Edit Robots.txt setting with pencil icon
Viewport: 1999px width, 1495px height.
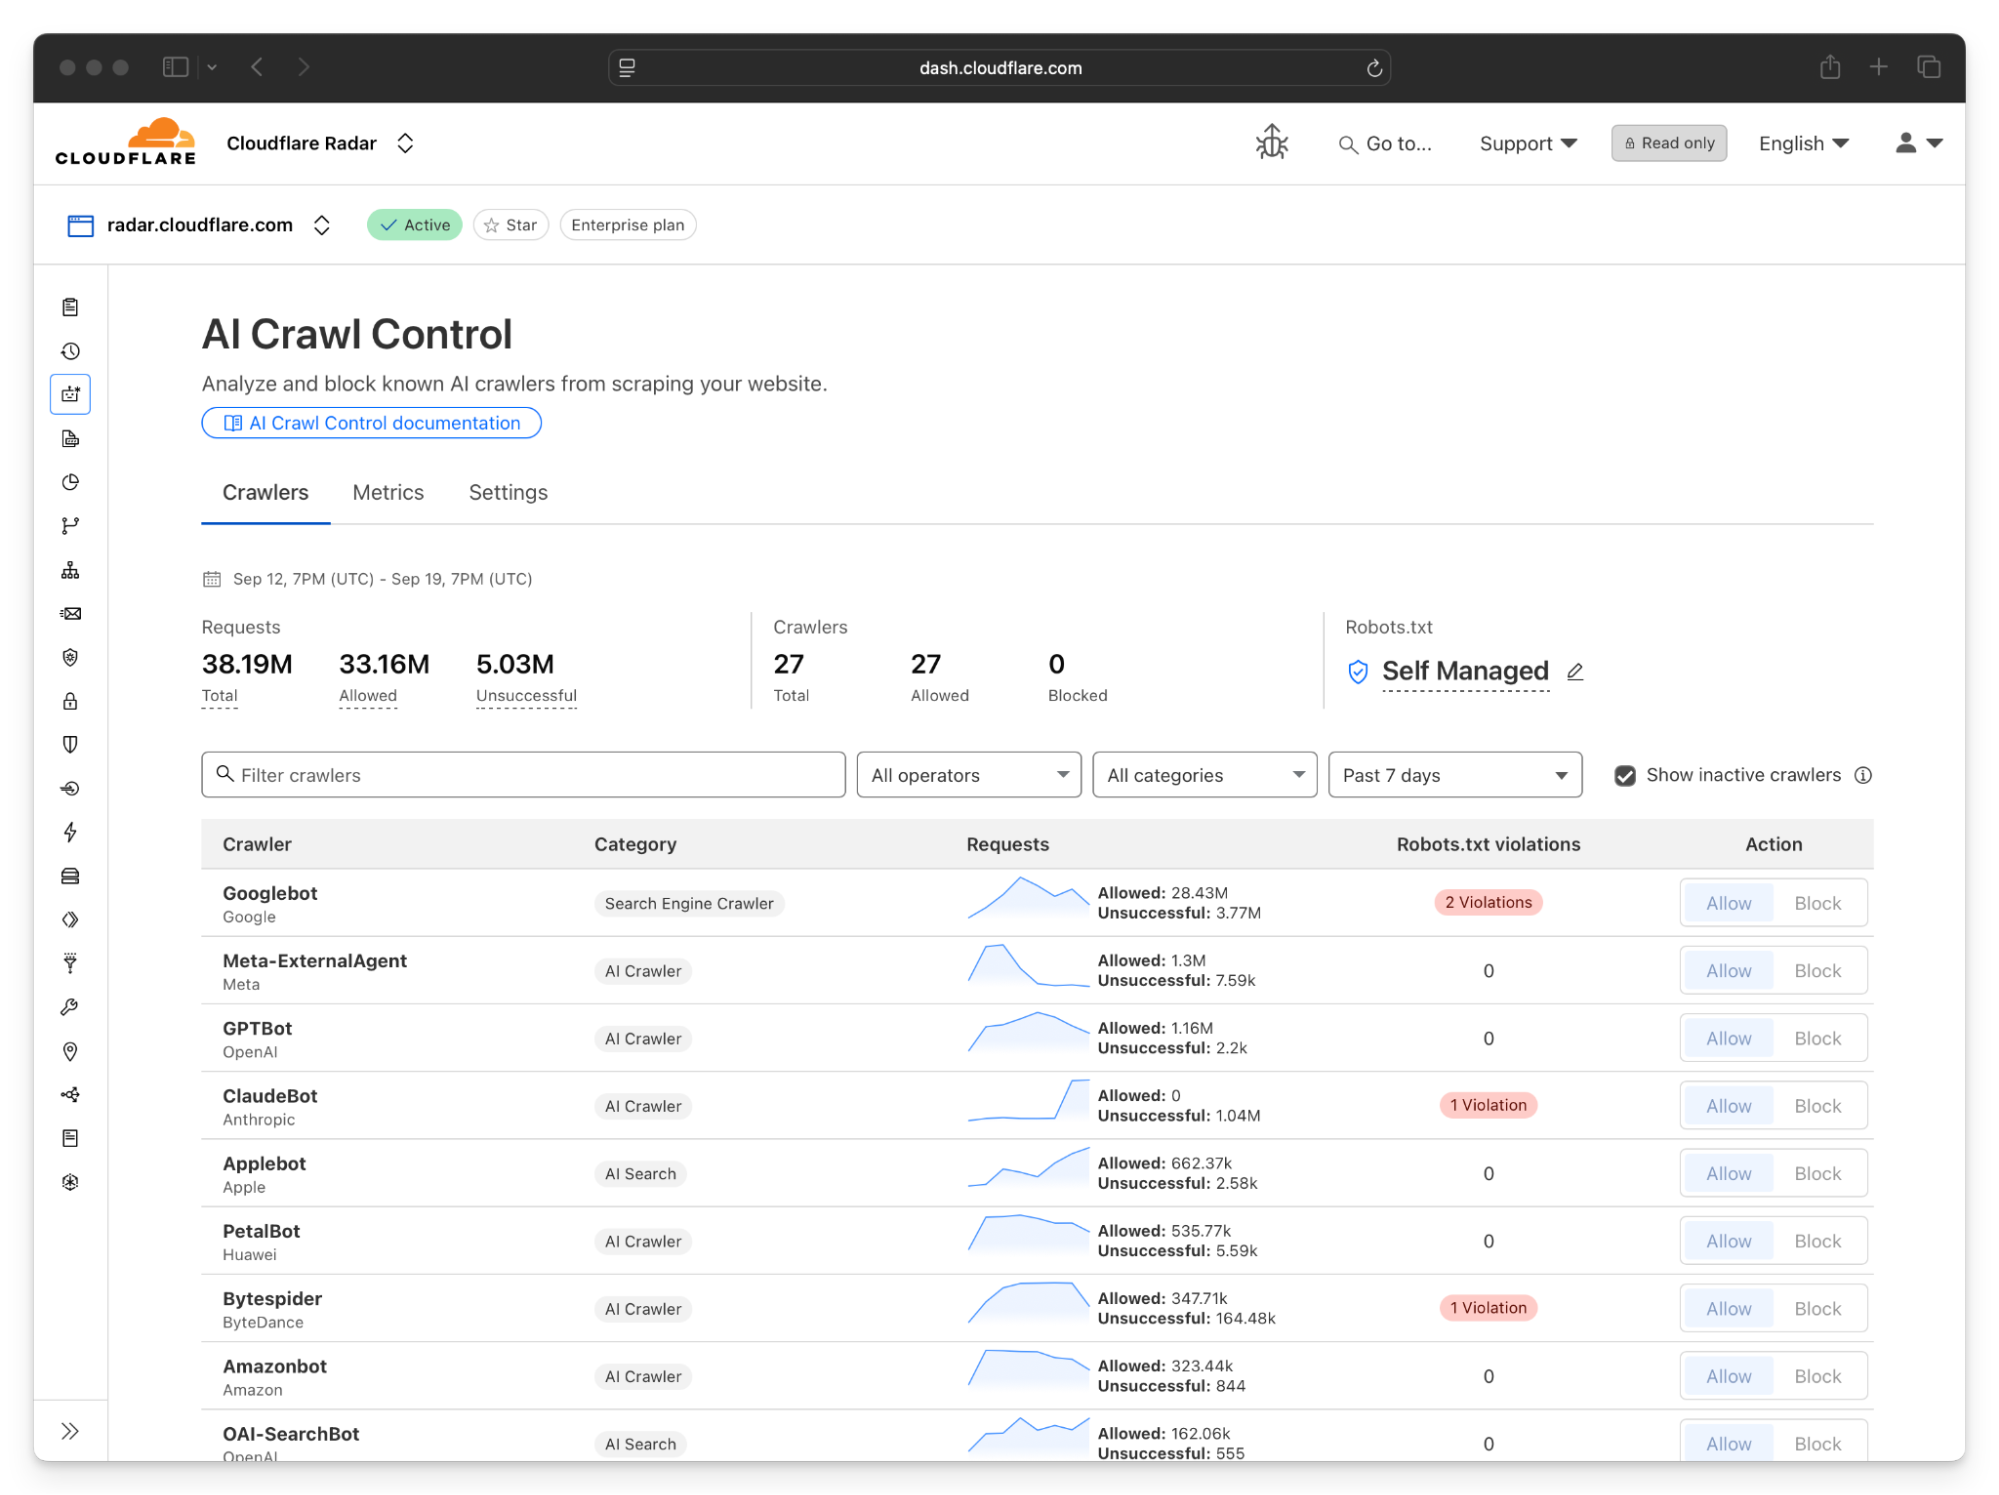coord(1575,672)
